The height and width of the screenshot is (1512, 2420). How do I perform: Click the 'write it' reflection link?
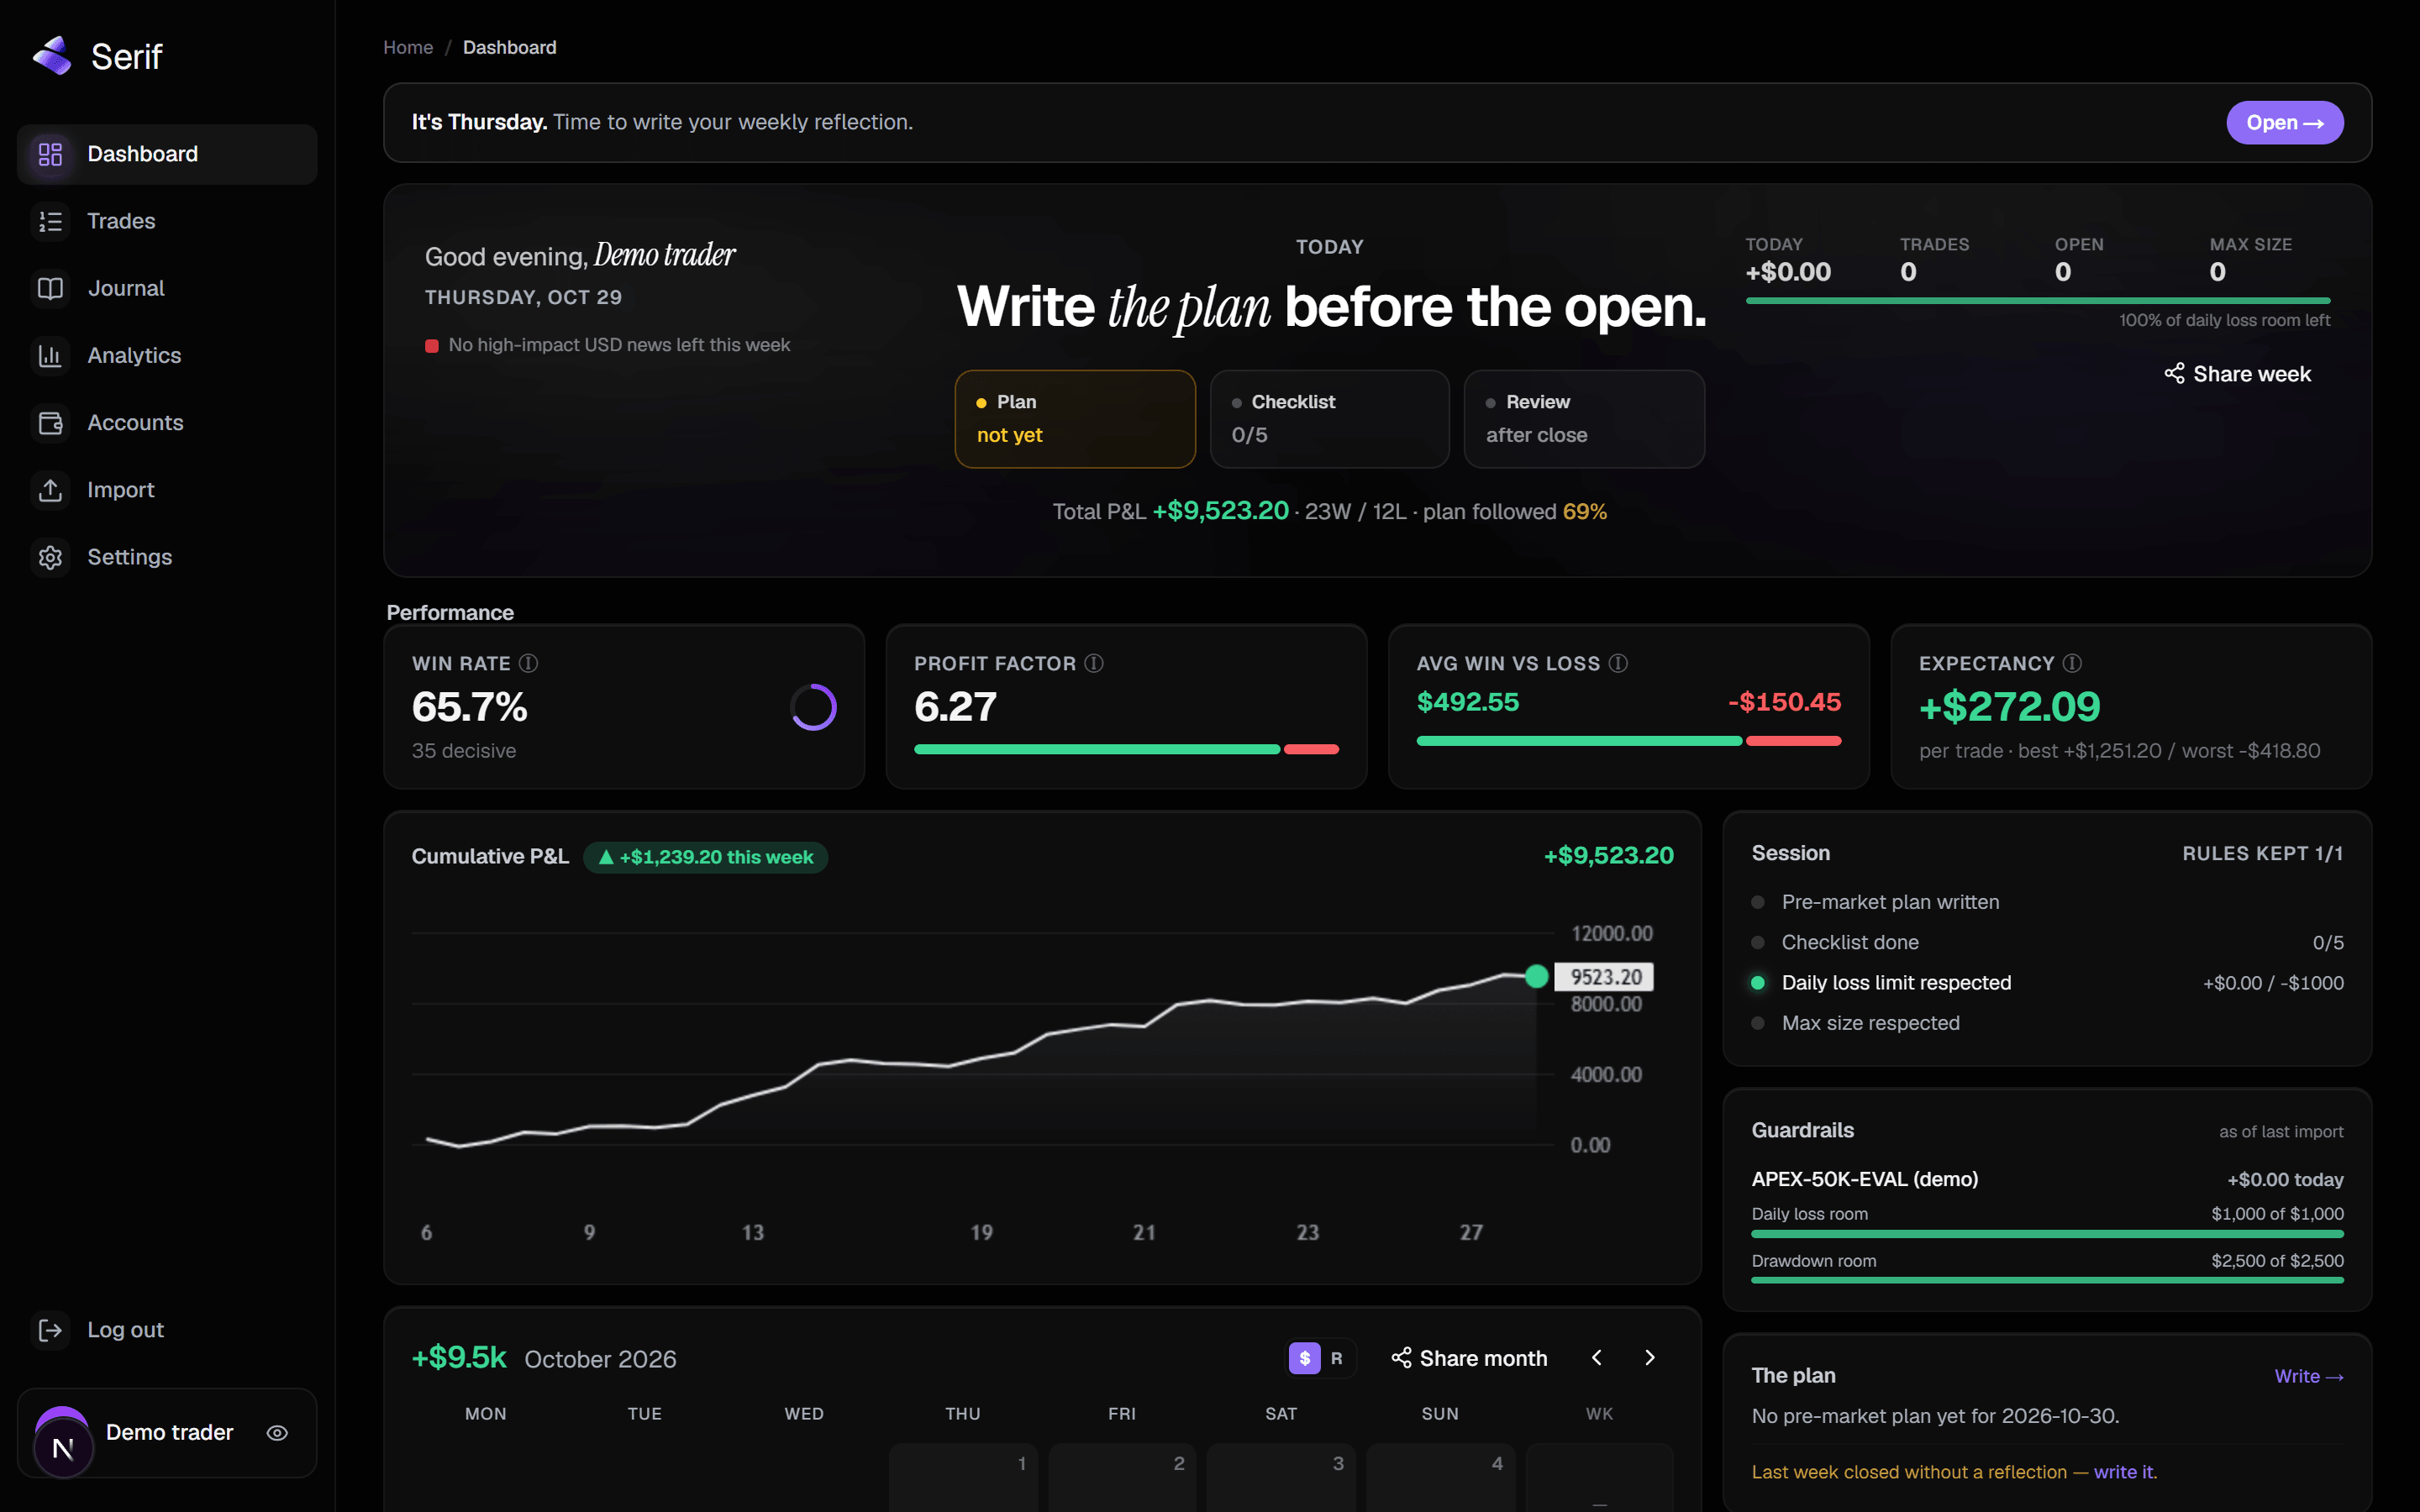tap(2124, 1471)
